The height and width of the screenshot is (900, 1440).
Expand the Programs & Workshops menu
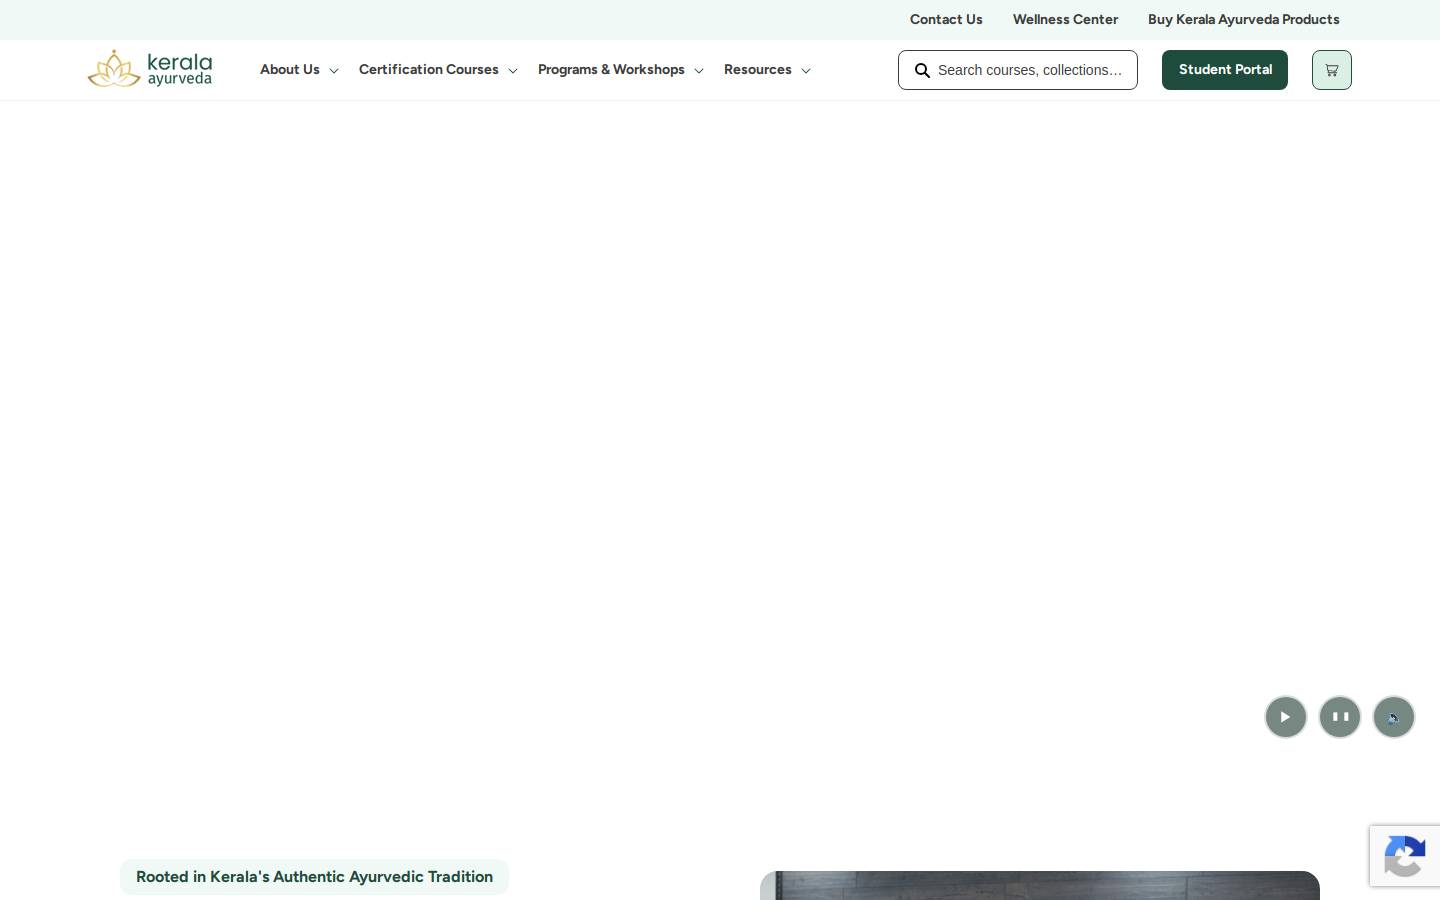(x=621, y=70)
